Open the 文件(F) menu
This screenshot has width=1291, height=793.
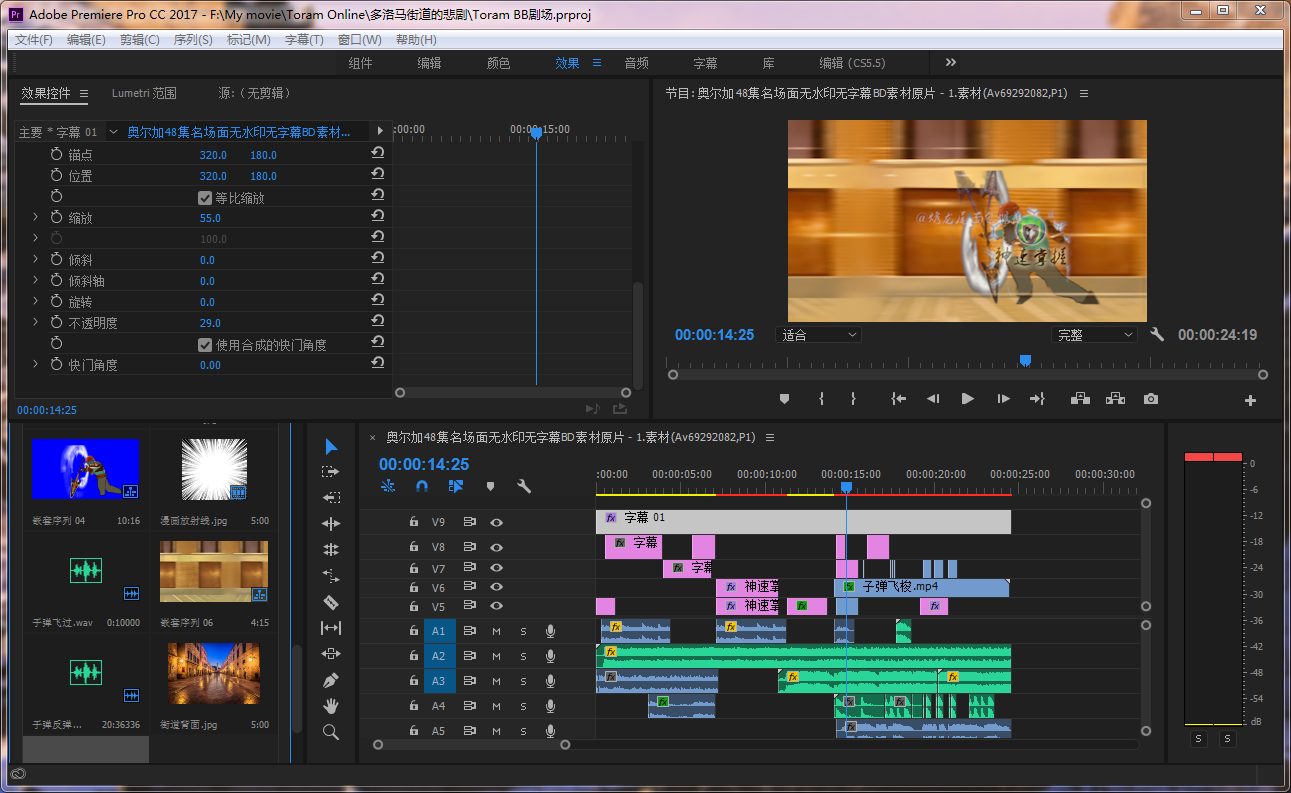(33, 39)
